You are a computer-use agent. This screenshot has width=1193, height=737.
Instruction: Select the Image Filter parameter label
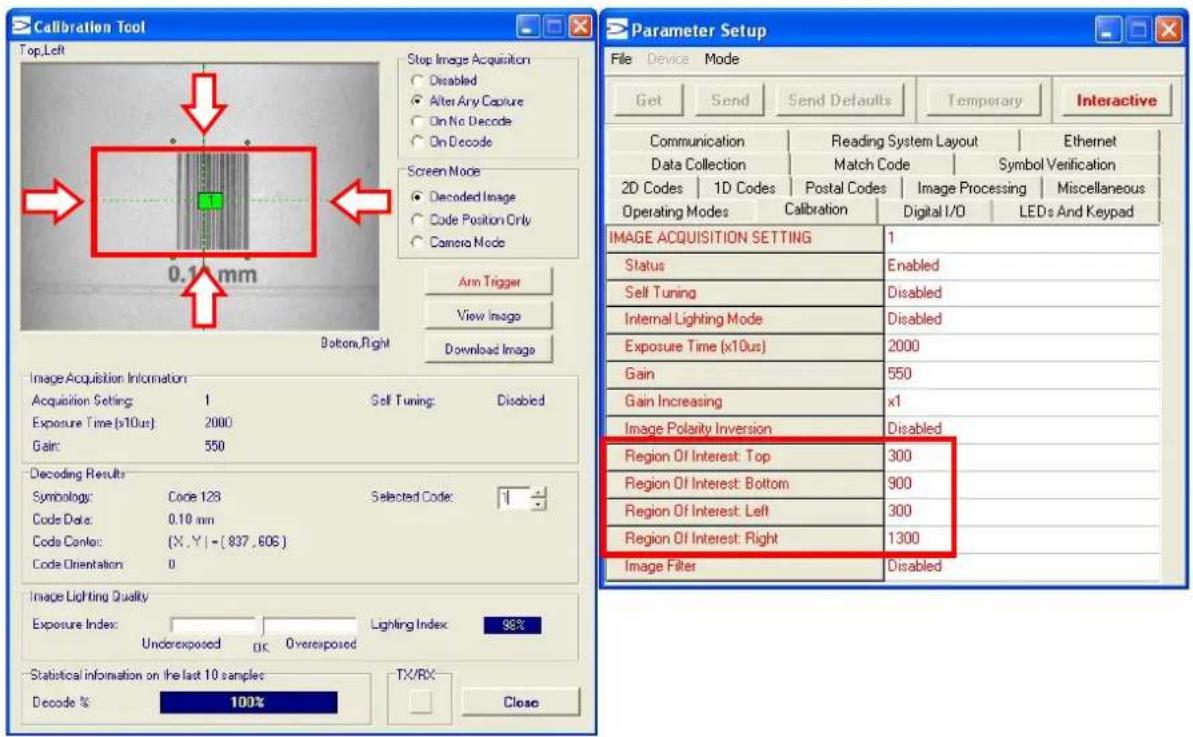coord(660,566)
